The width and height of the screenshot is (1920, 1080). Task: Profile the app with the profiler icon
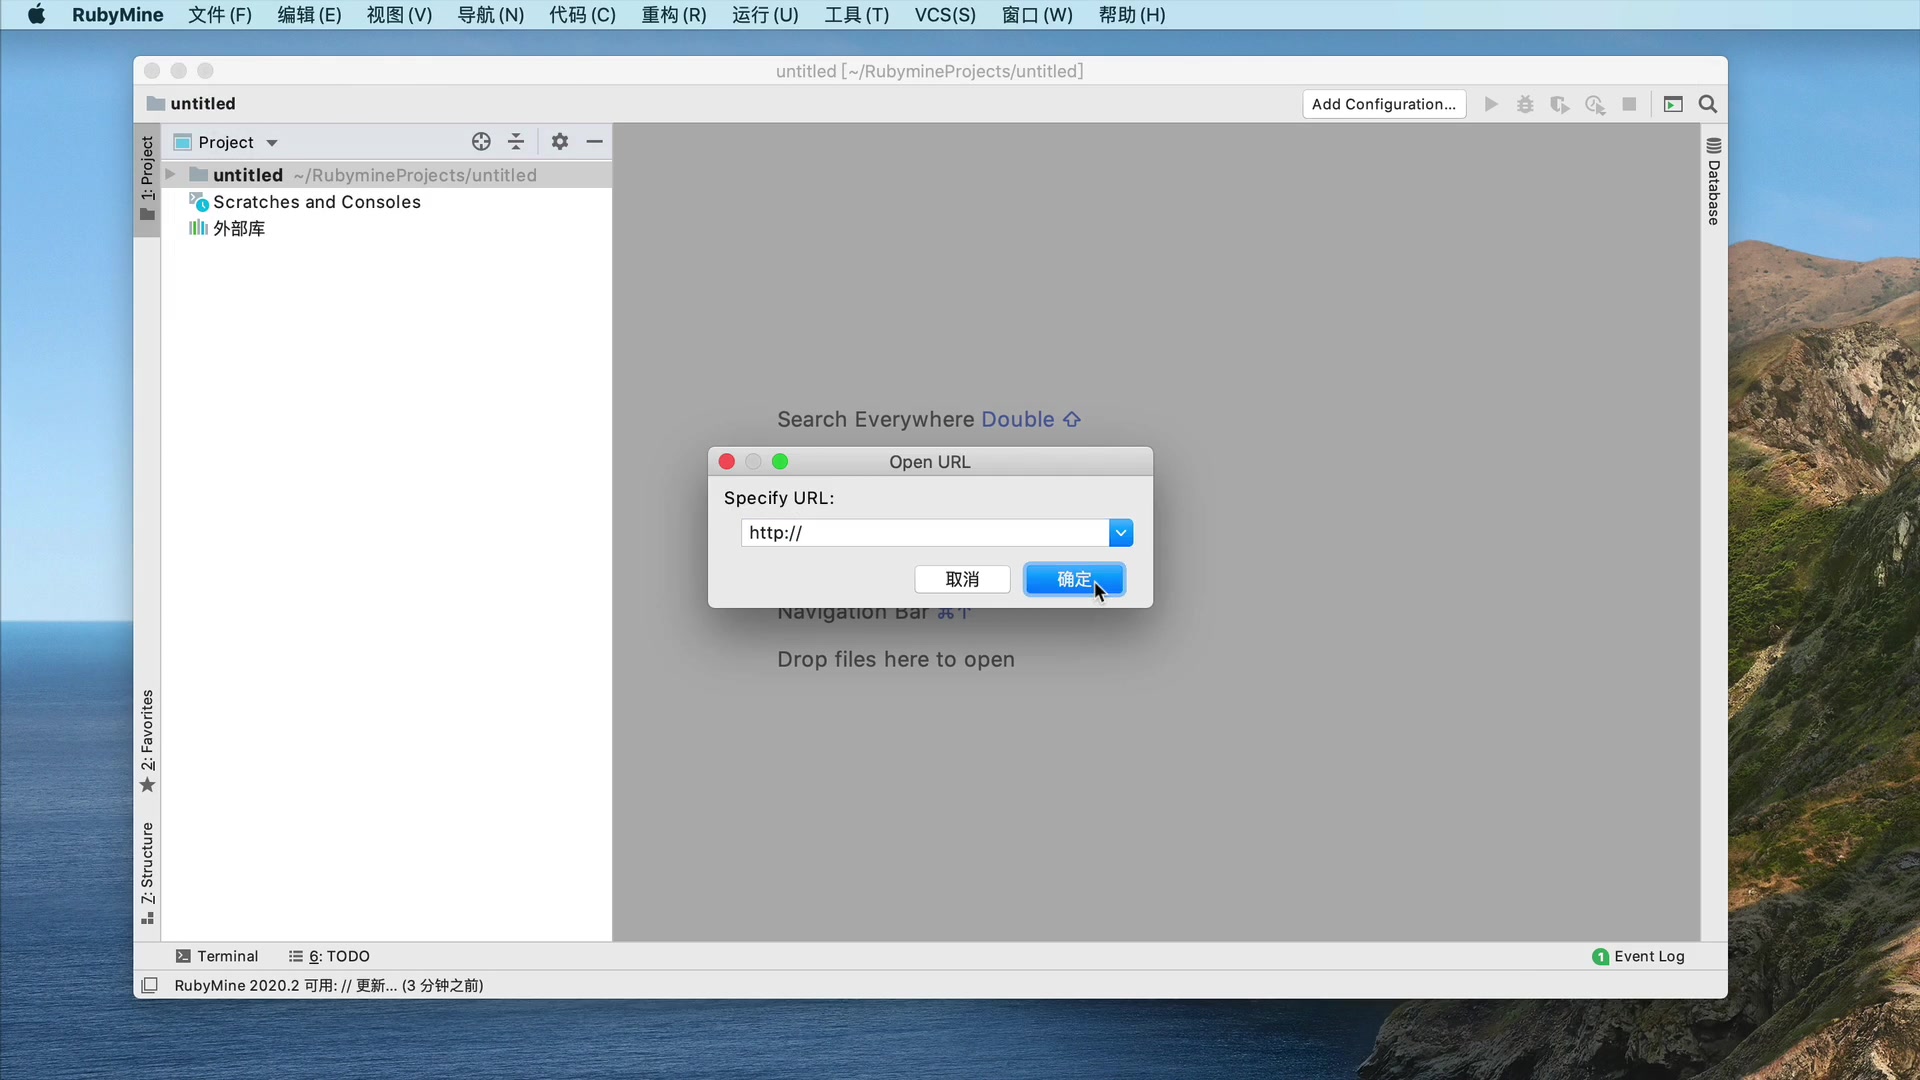1595,104
